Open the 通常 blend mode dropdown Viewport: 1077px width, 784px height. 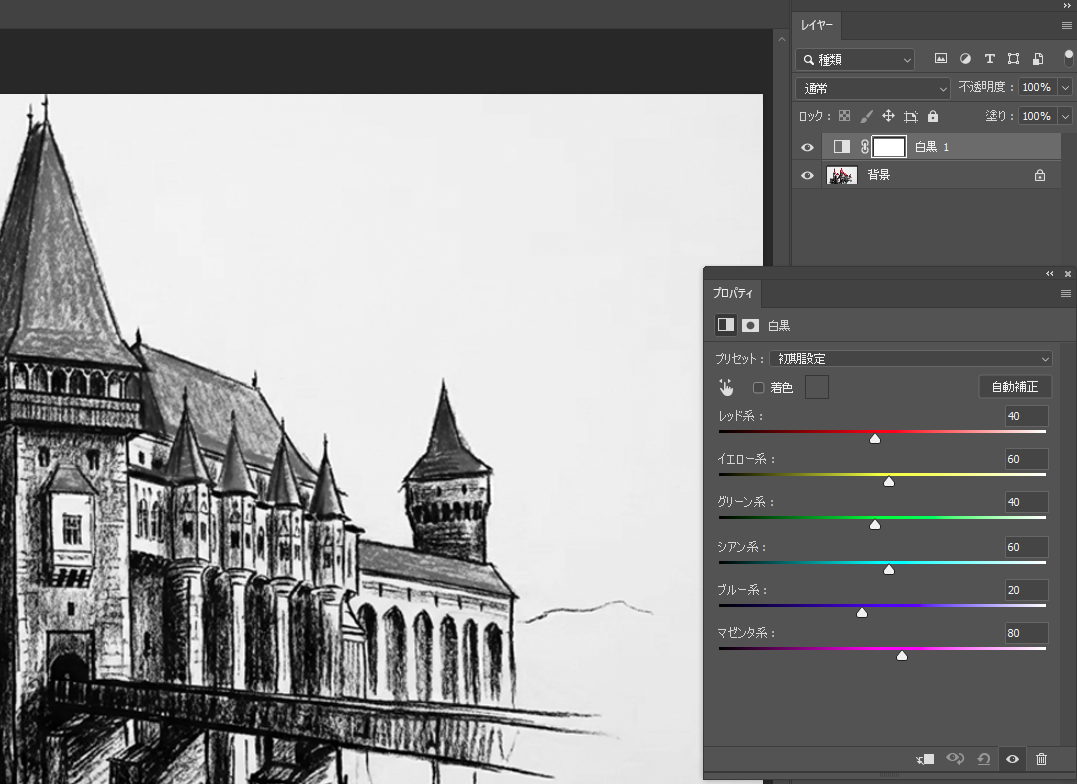873,88
